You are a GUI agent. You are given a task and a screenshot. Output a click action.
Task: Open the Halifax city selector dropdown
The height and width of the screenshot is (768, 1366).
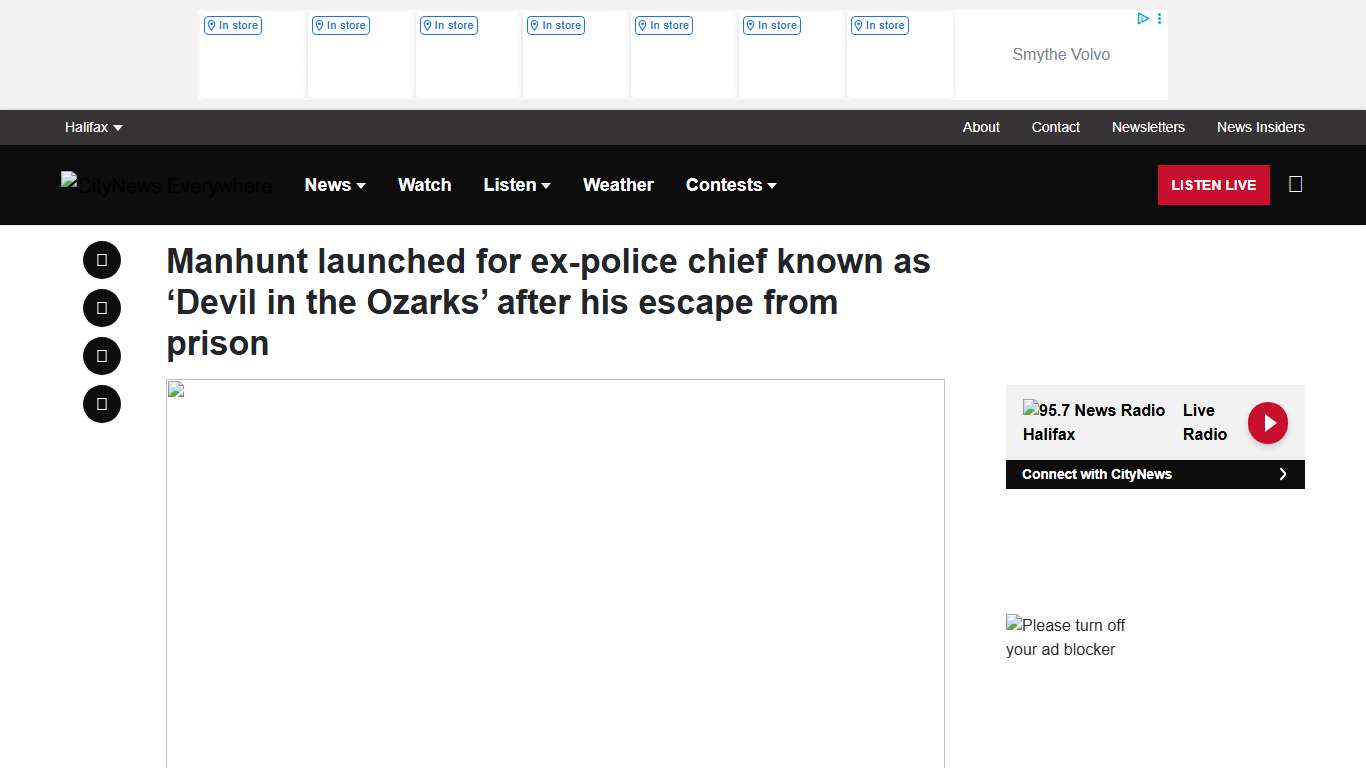[93, 127]
